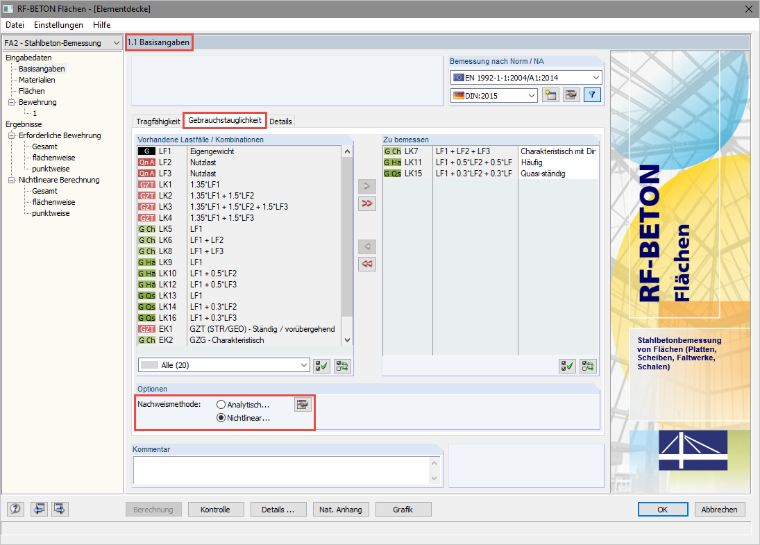Switch to Details tab
The width and height of the screenshot is (760, 545).
tap(281, 121)
